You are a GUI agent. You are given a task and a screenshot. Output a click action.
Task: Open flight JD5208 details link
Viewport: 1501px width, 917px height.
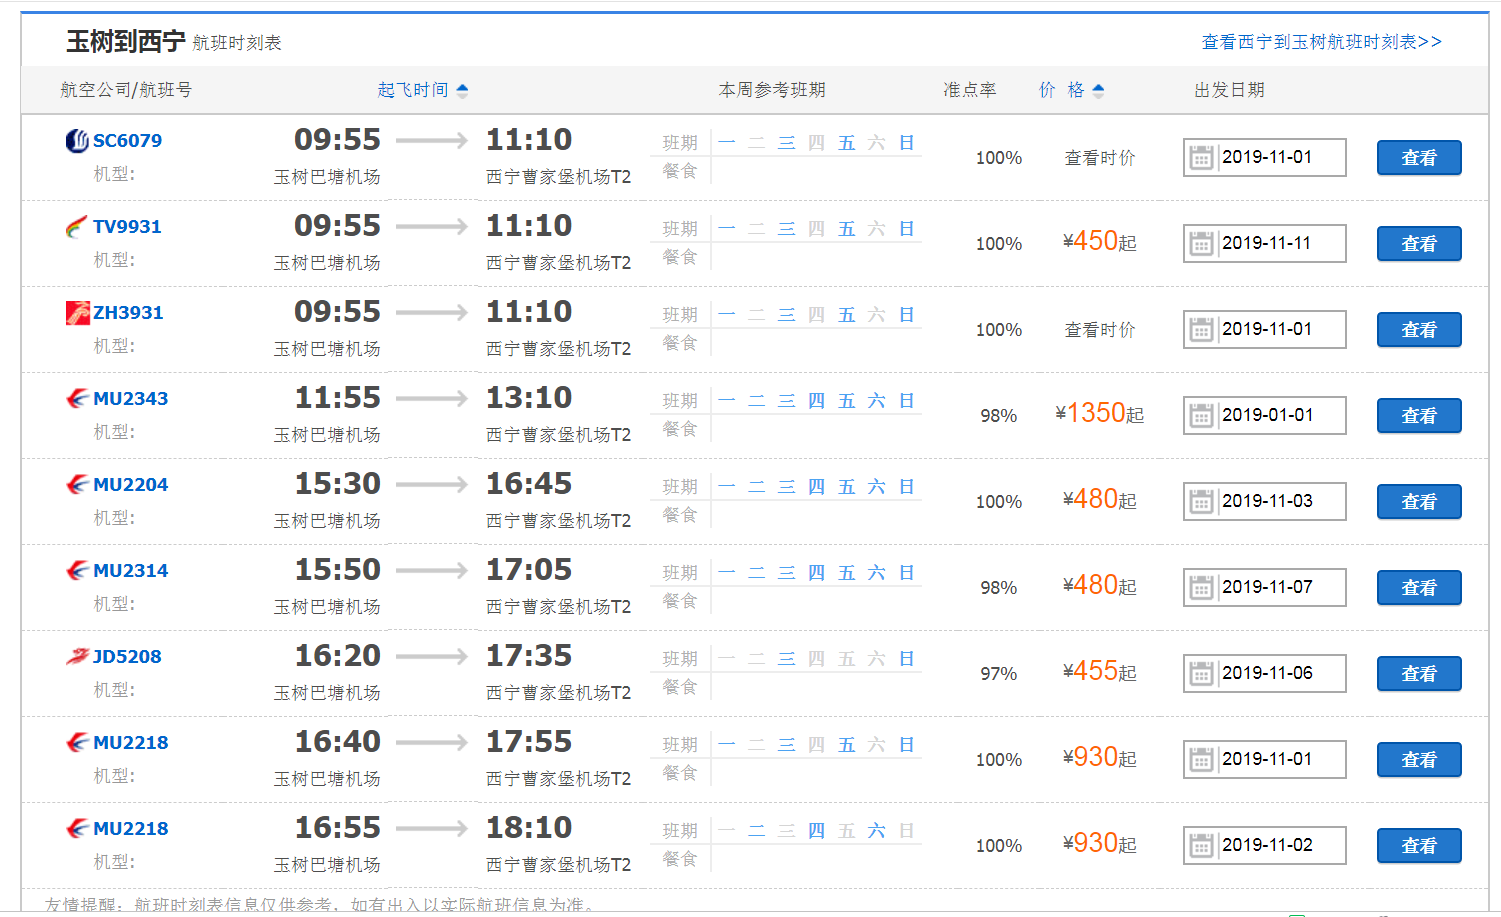127,657
